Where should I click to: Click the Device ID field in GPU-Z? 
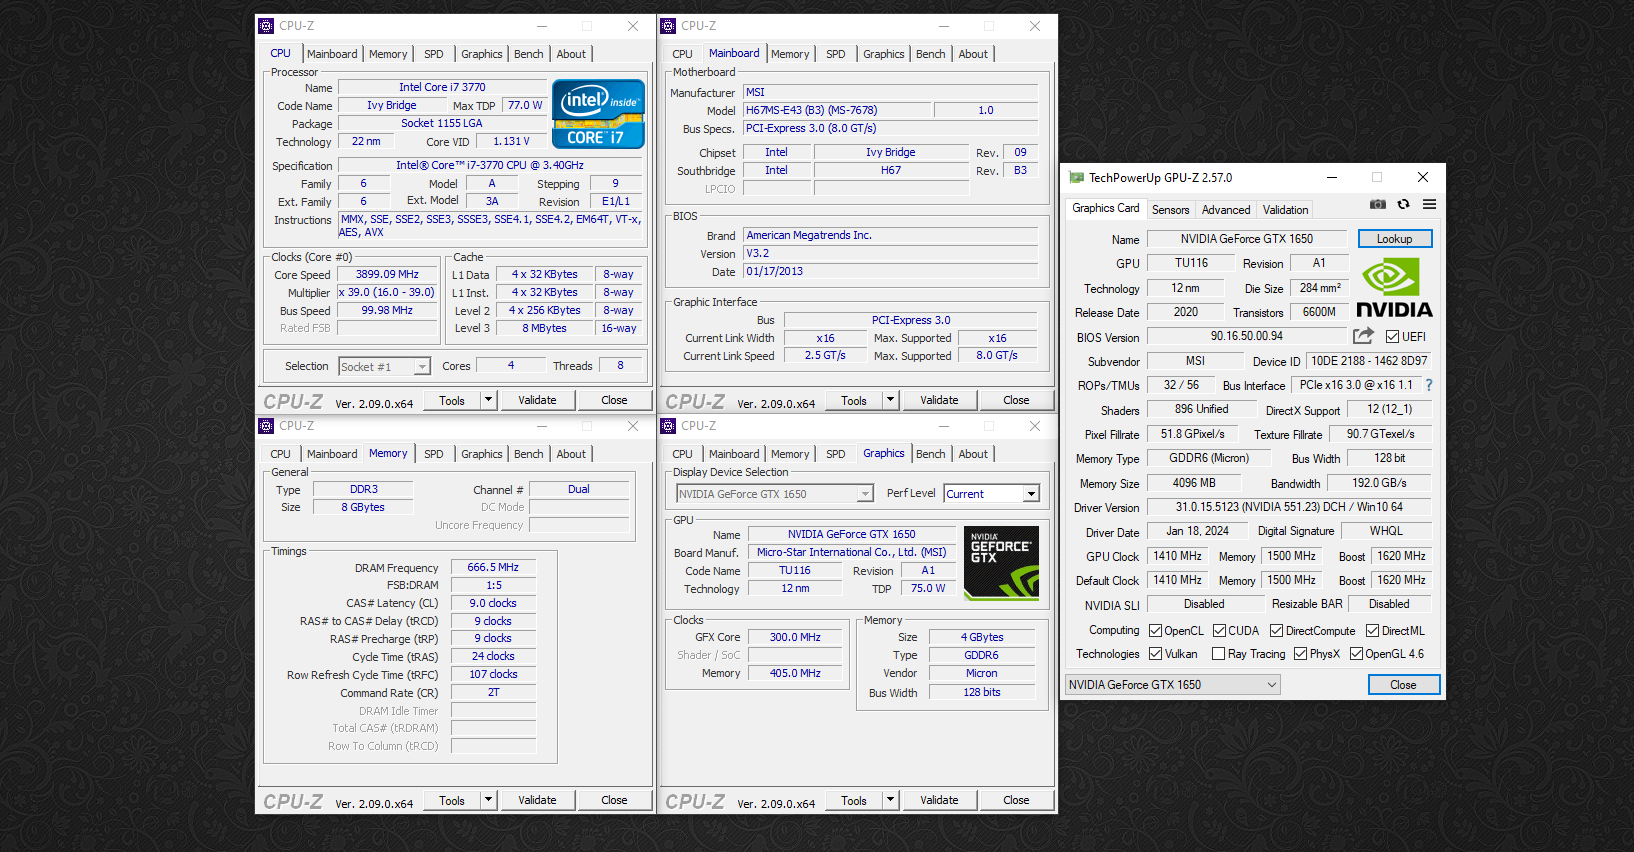(1369, 361)
